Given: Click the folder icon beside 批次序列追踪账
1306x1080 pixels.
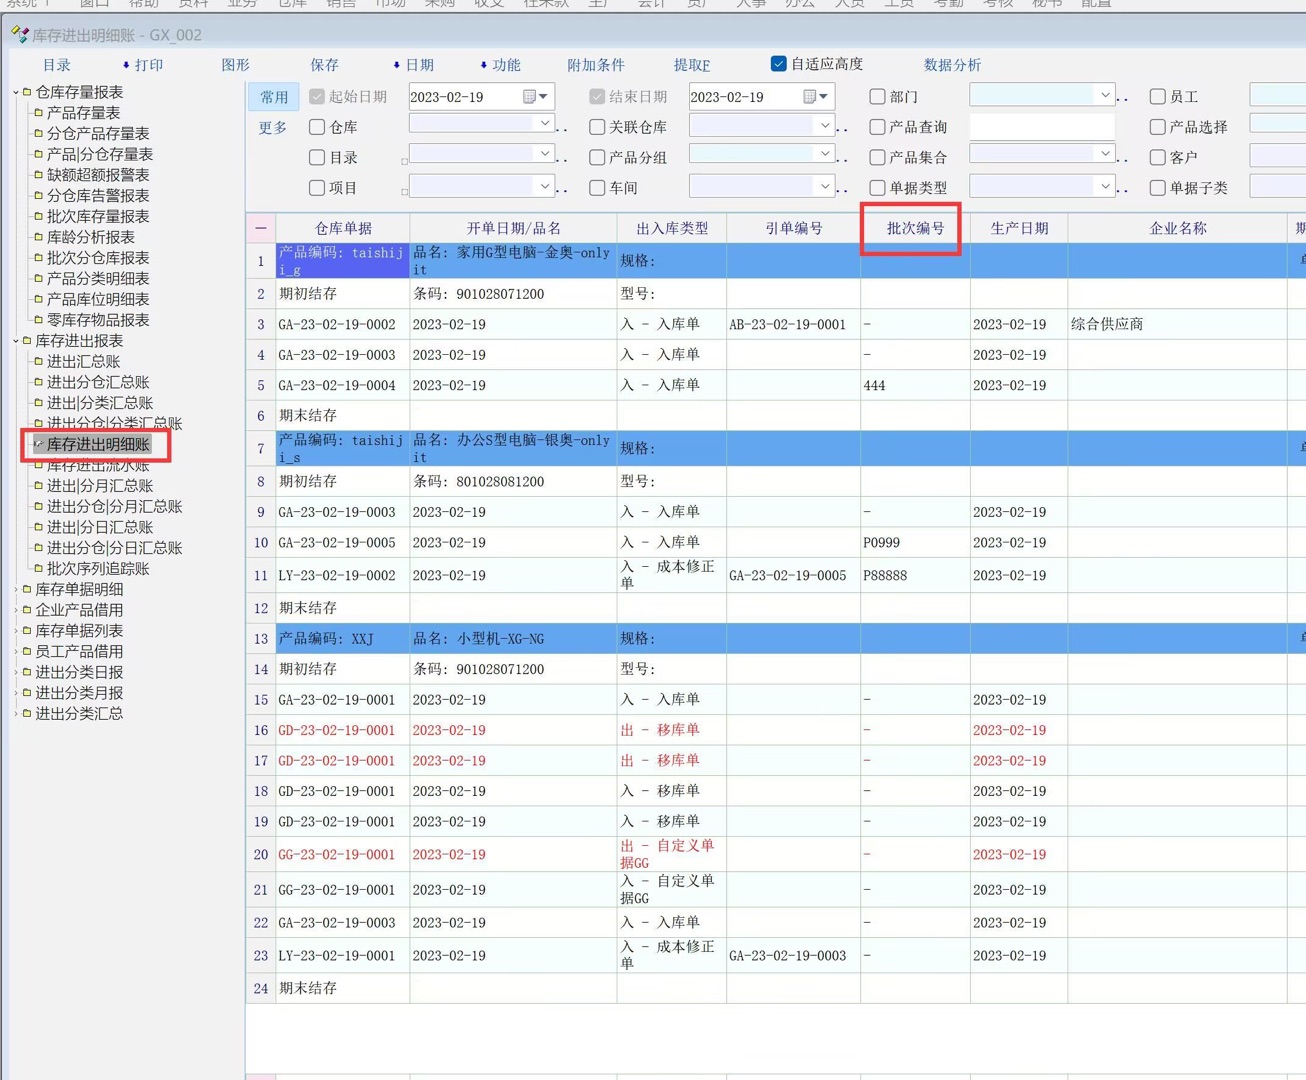Looking at the screenshot, I should (x=39, y=568).
